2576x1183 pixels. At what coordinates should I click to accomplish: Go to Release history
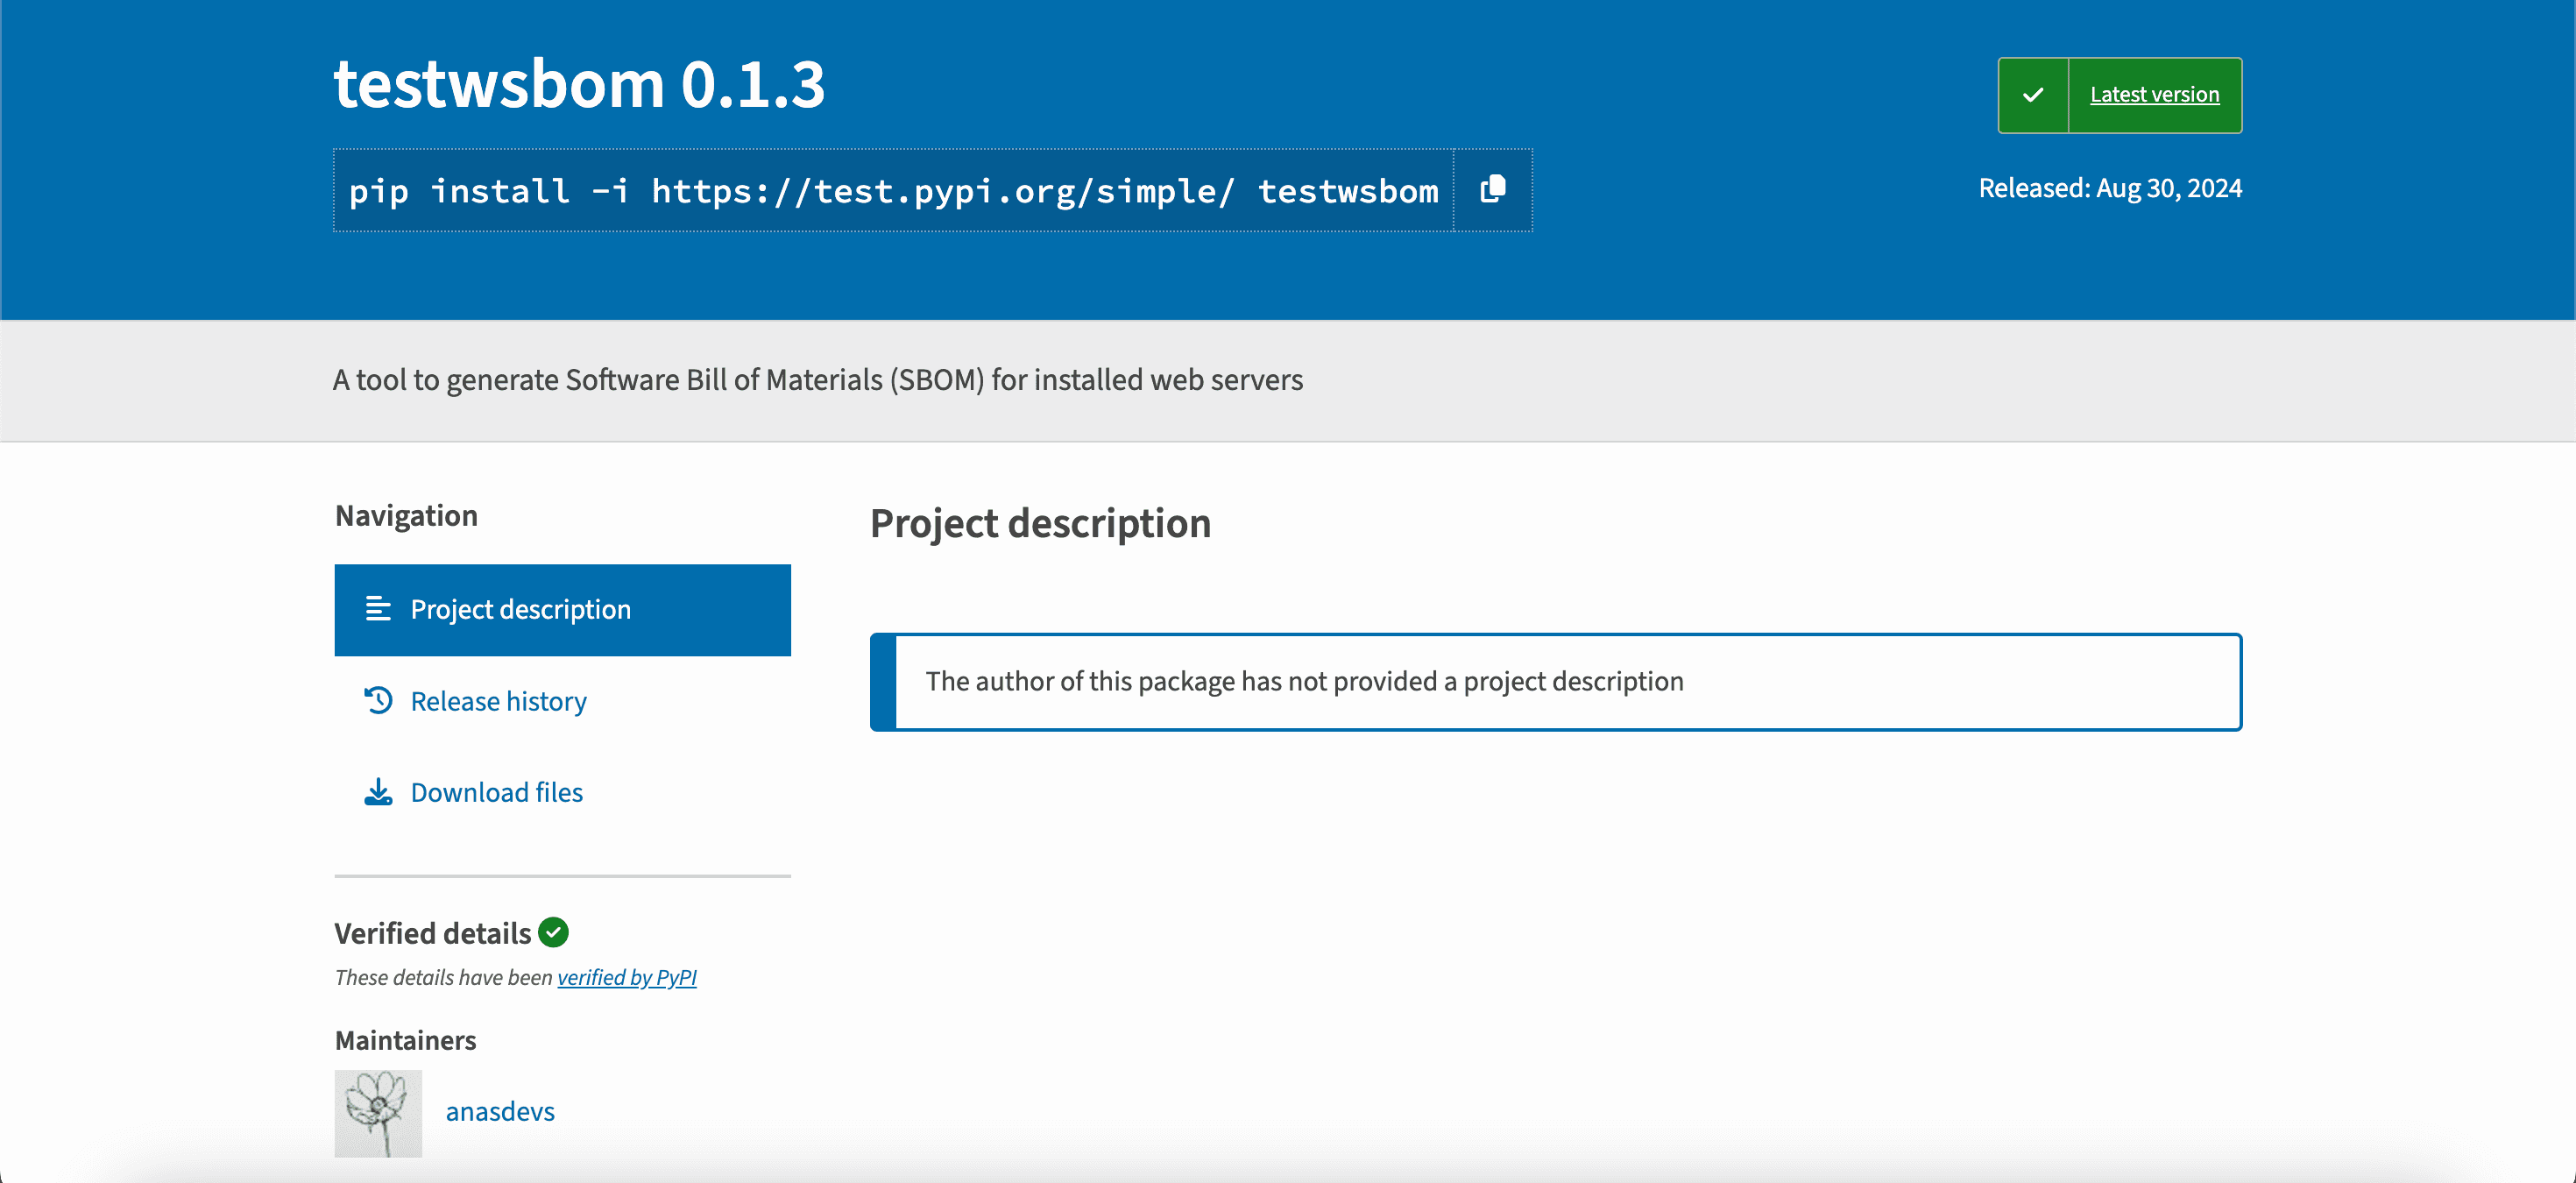click(x=498, y=701)
